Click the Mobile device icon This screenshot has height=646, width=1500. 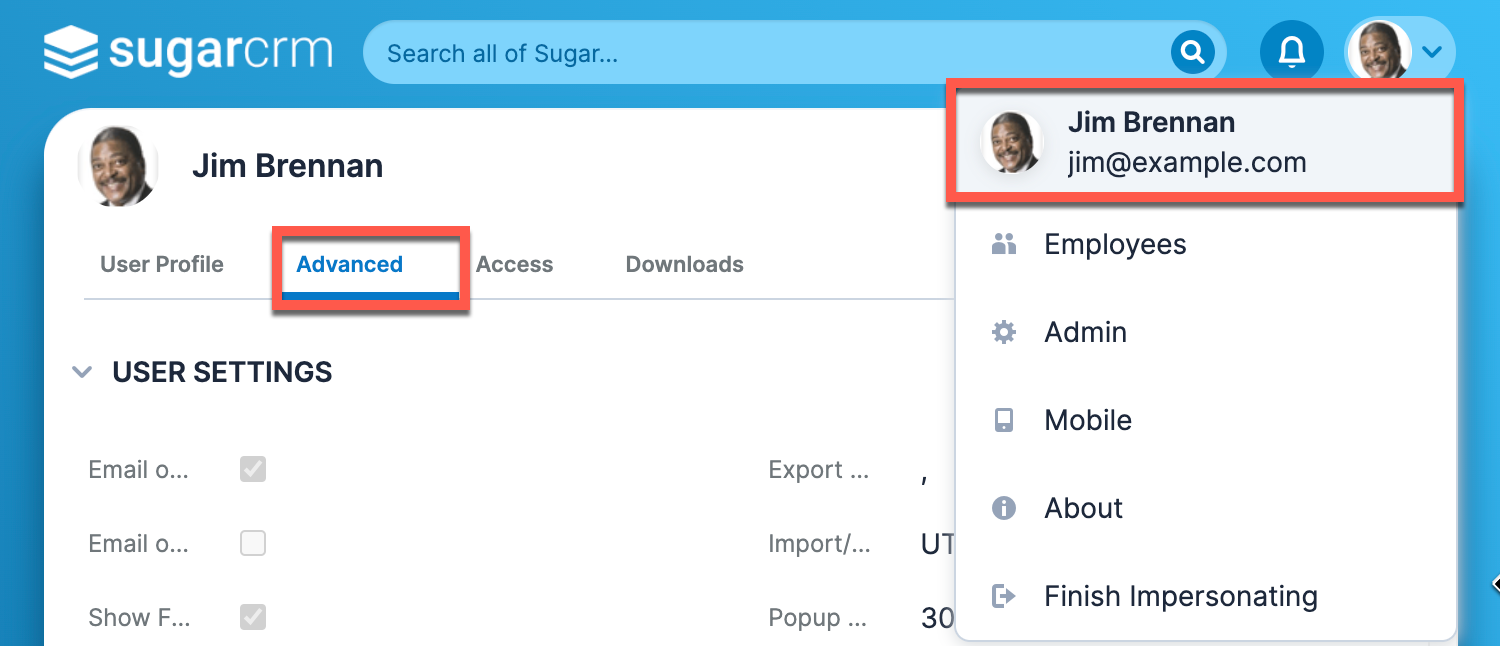pos(1003,420)
